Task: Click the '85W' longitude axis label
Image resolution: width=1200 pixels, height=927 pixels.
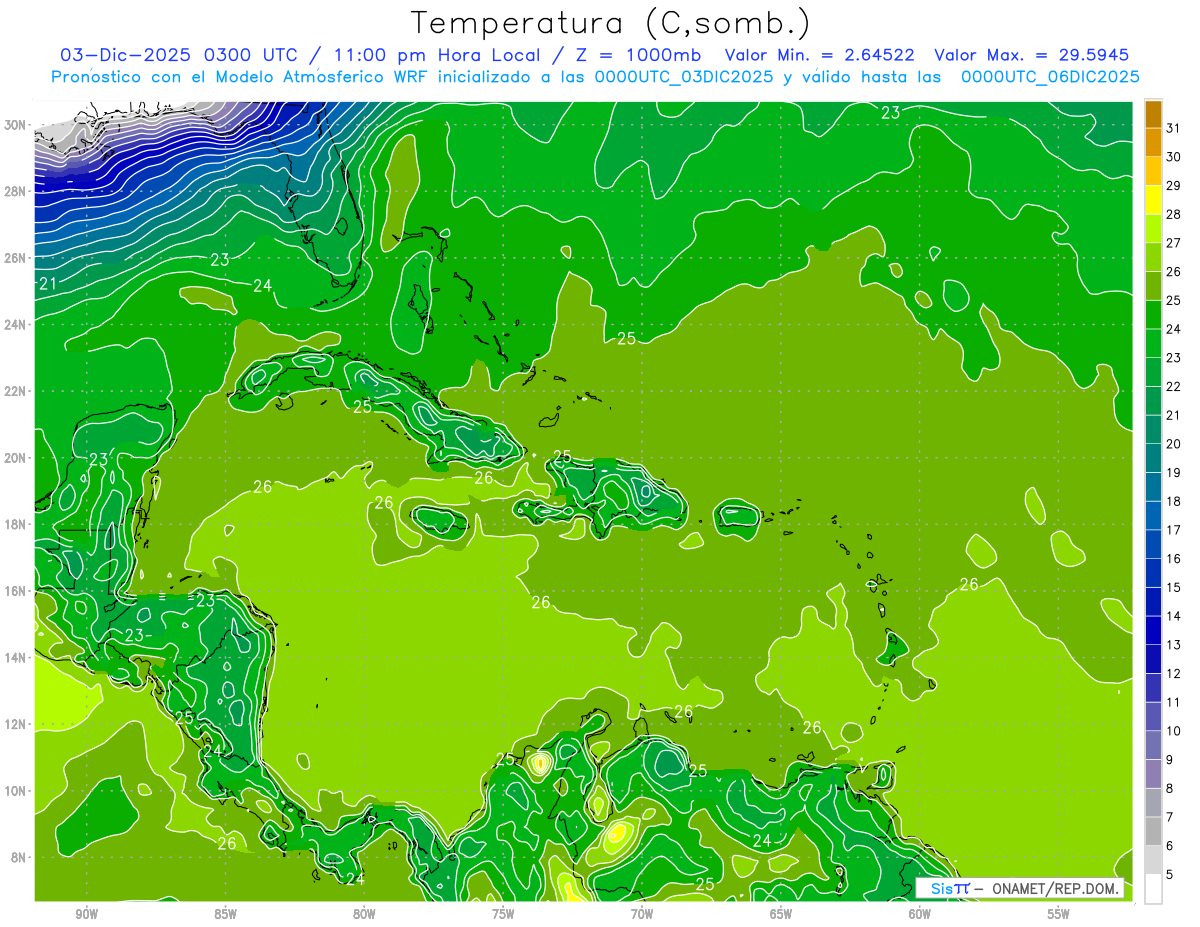Action: [x=225, y=914]
